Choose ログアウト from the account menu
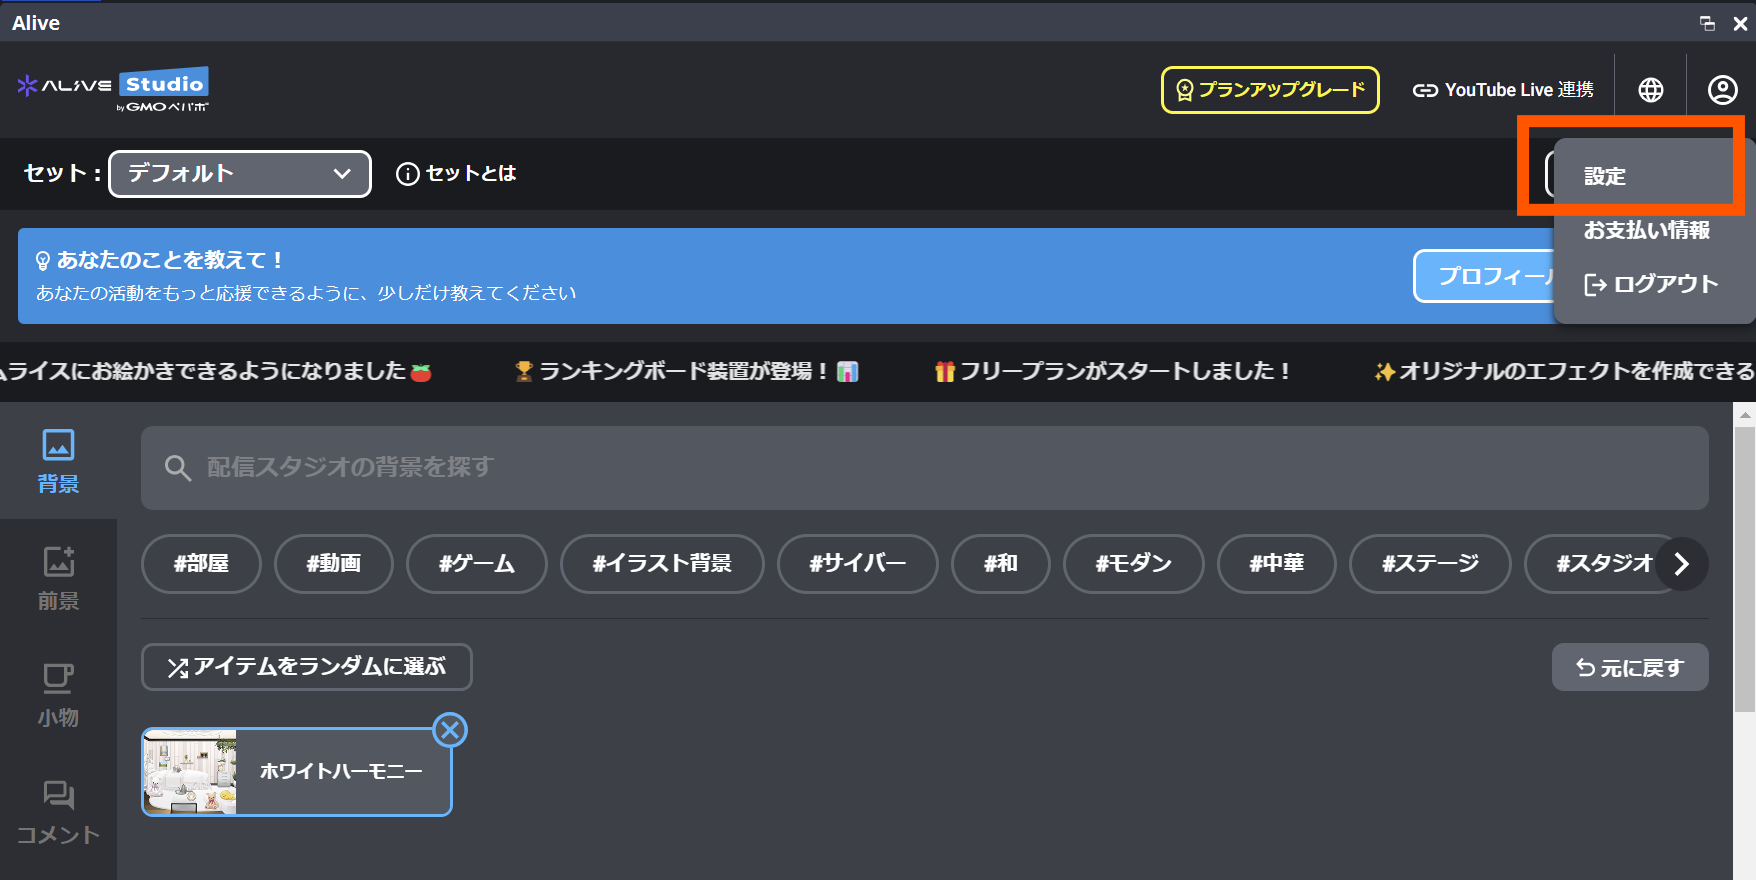Image resolution: width=1756 pixels, height=880 pixels. tap(1650, 284)
